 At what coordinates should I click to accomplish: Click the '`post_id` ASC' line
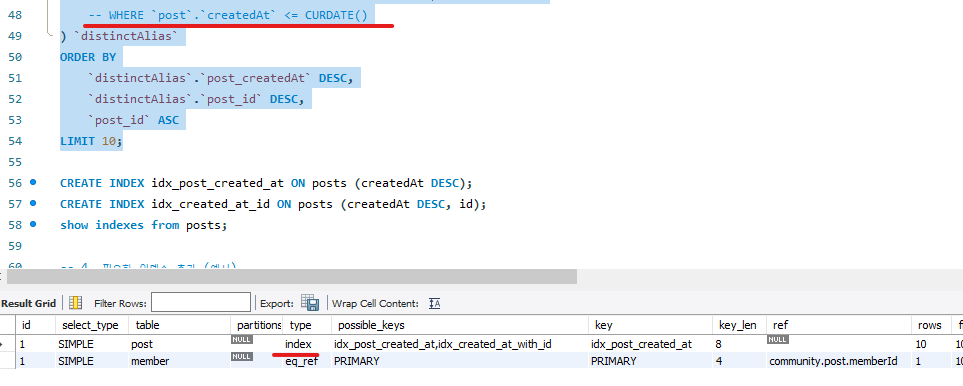tap(134, 120)
